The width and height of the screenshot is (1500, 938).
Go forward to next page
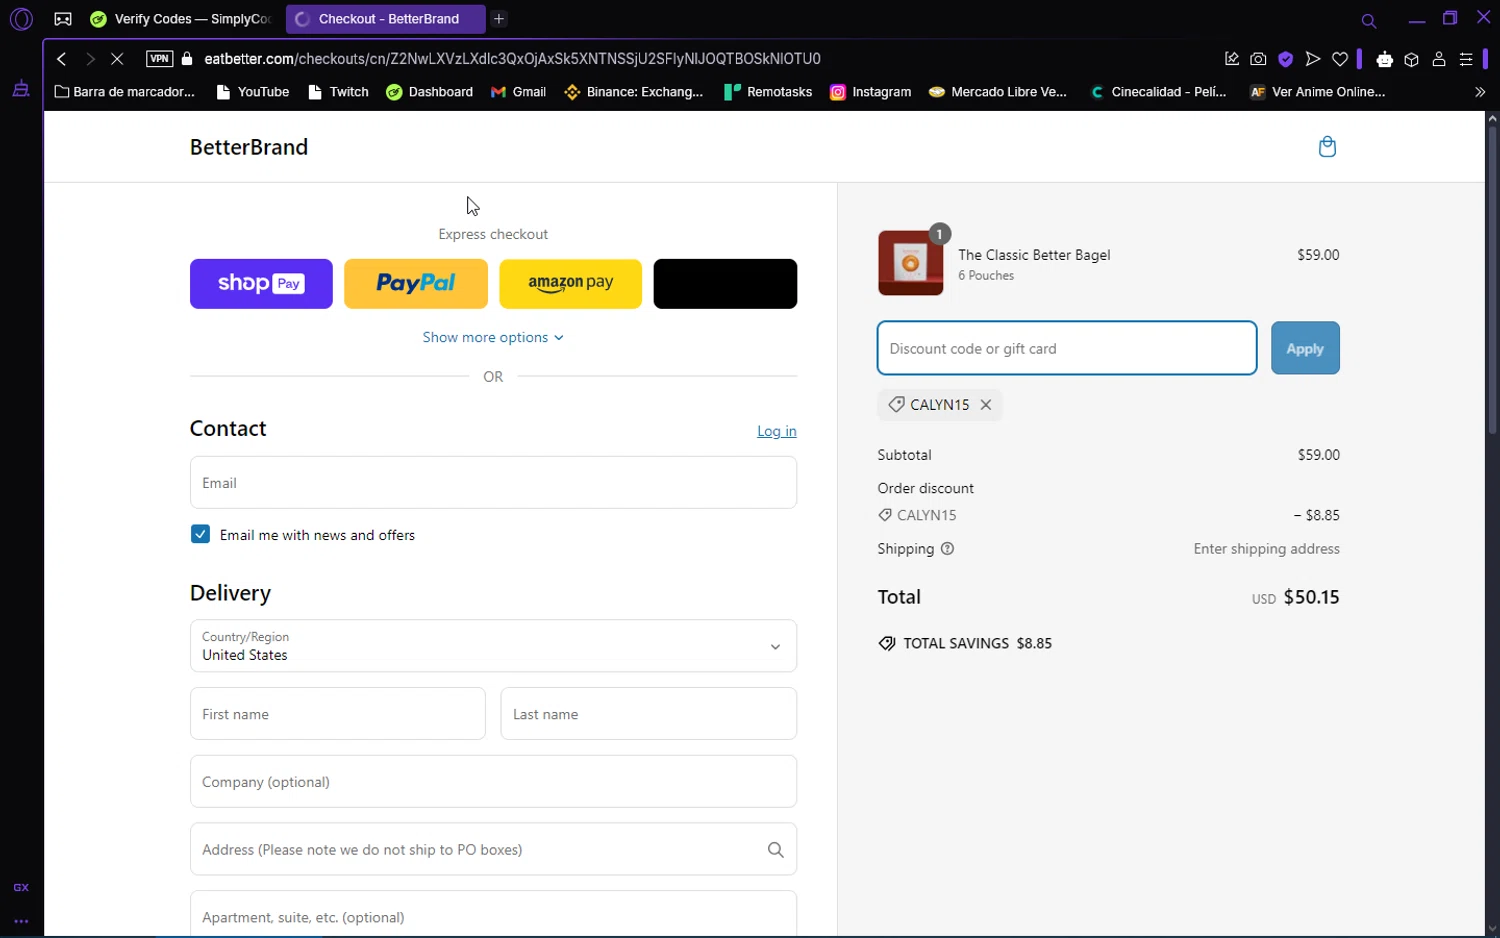pos(90,59)
